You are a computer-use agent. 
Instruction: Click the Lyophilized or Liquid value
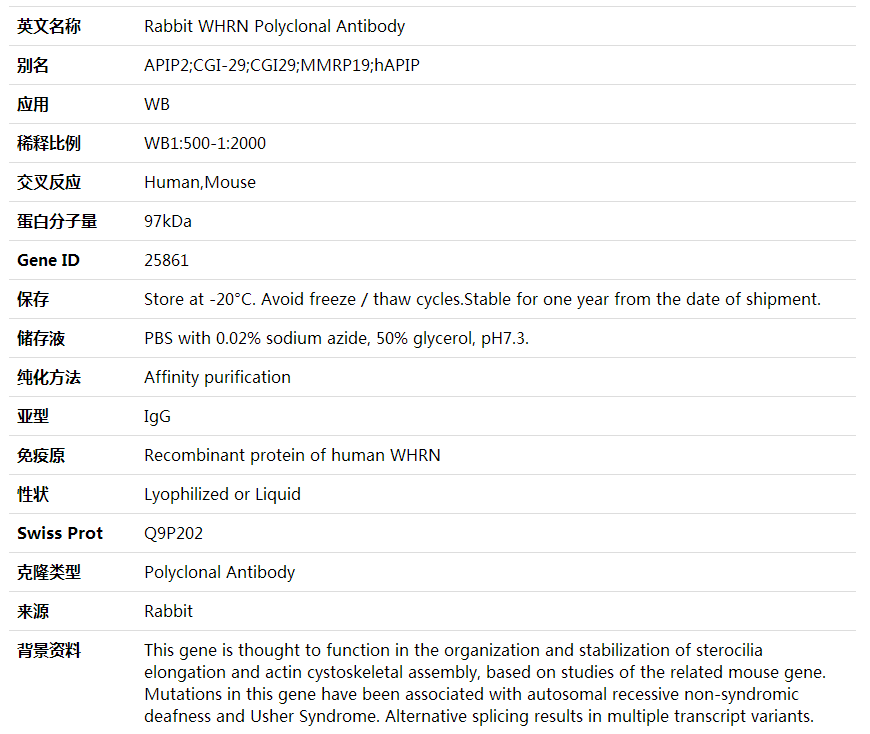point(222,495)
